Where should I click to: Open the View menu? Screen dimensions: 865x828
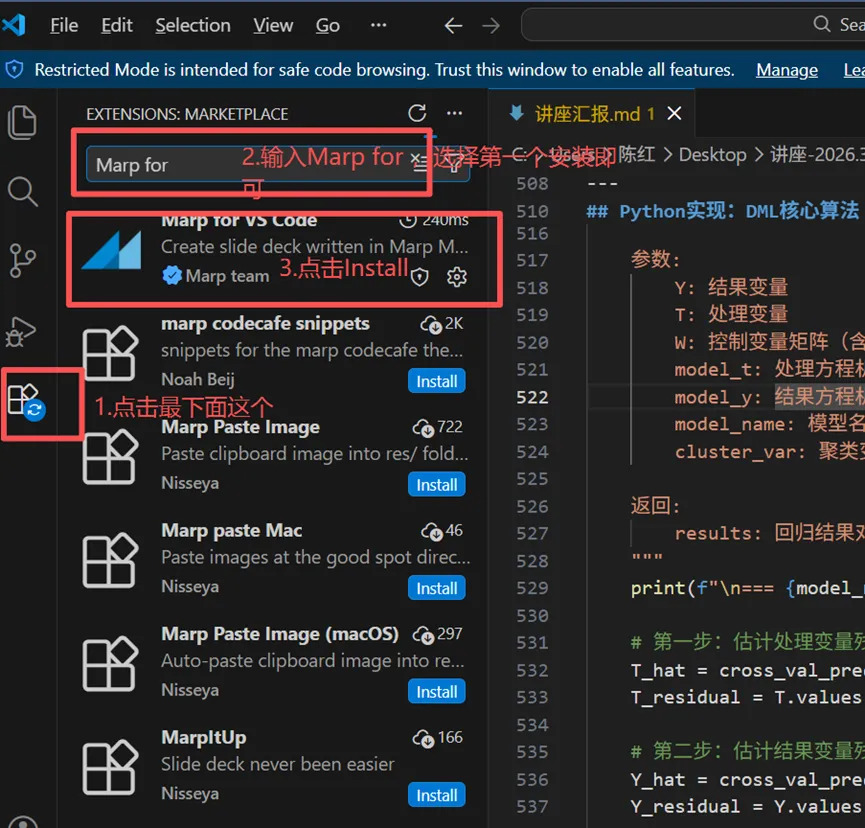pyautogui.click(x=273, y=25)
